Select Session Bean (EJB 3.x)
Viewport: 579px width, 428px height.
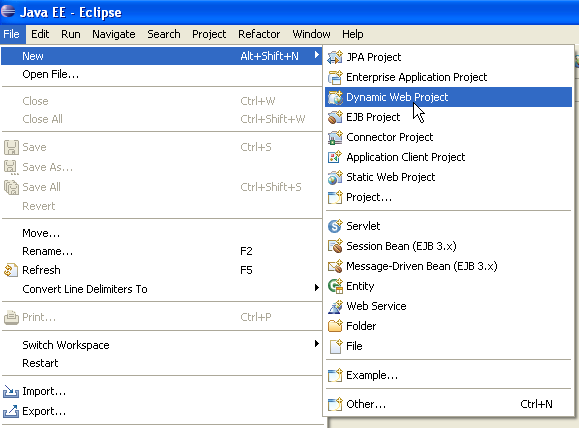[448, 246]
